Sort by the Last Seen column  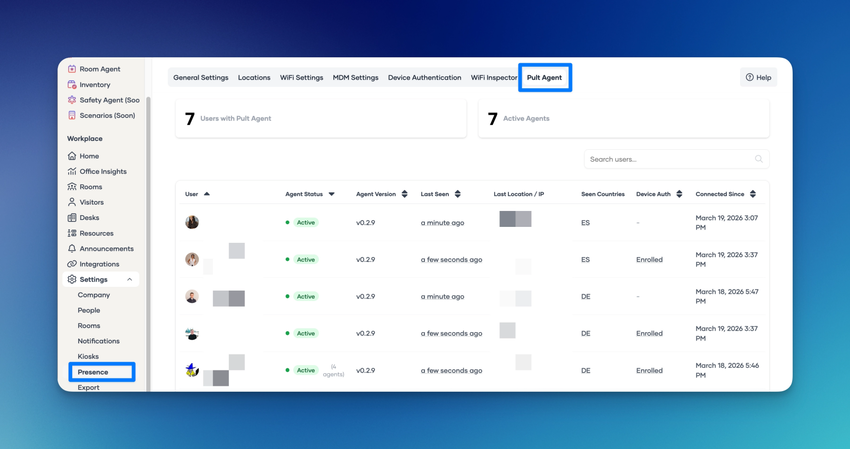458,194
